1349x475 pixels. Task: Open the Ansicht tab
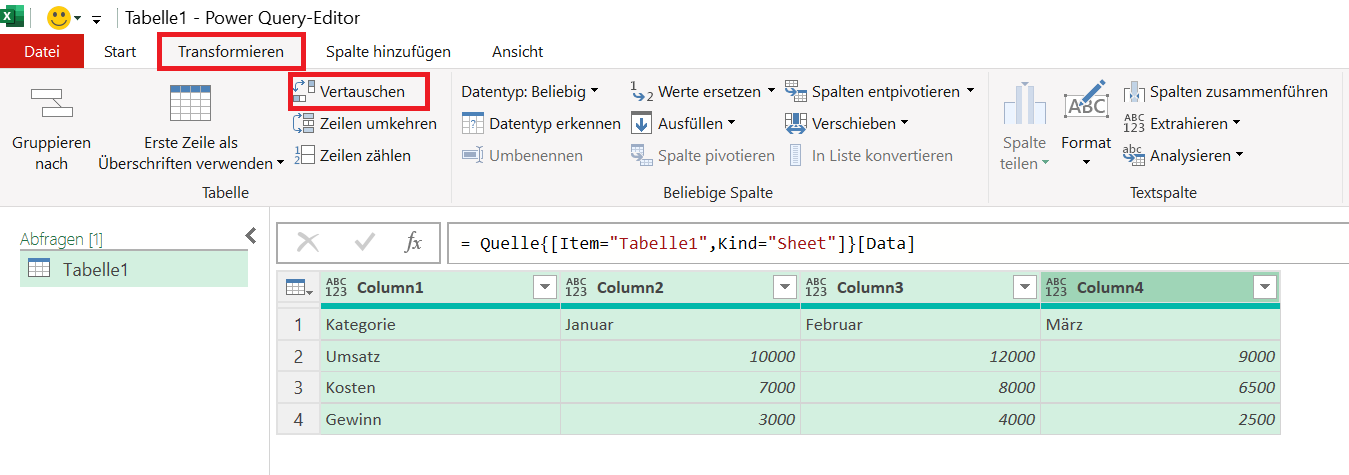coord(517,51)
